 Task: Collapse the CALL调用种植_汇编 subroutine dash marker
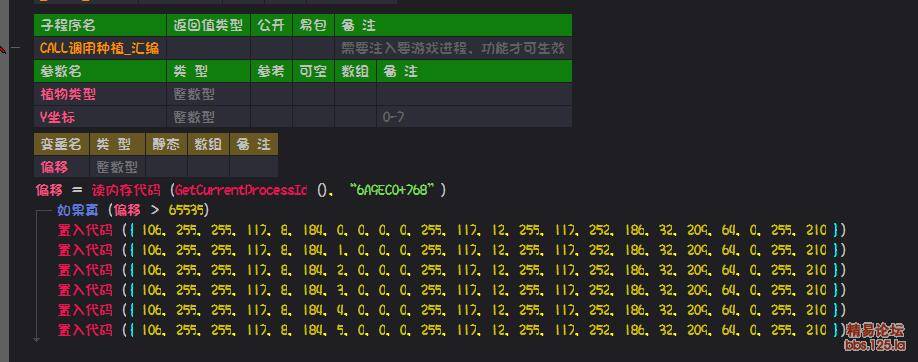coord(15,48)
